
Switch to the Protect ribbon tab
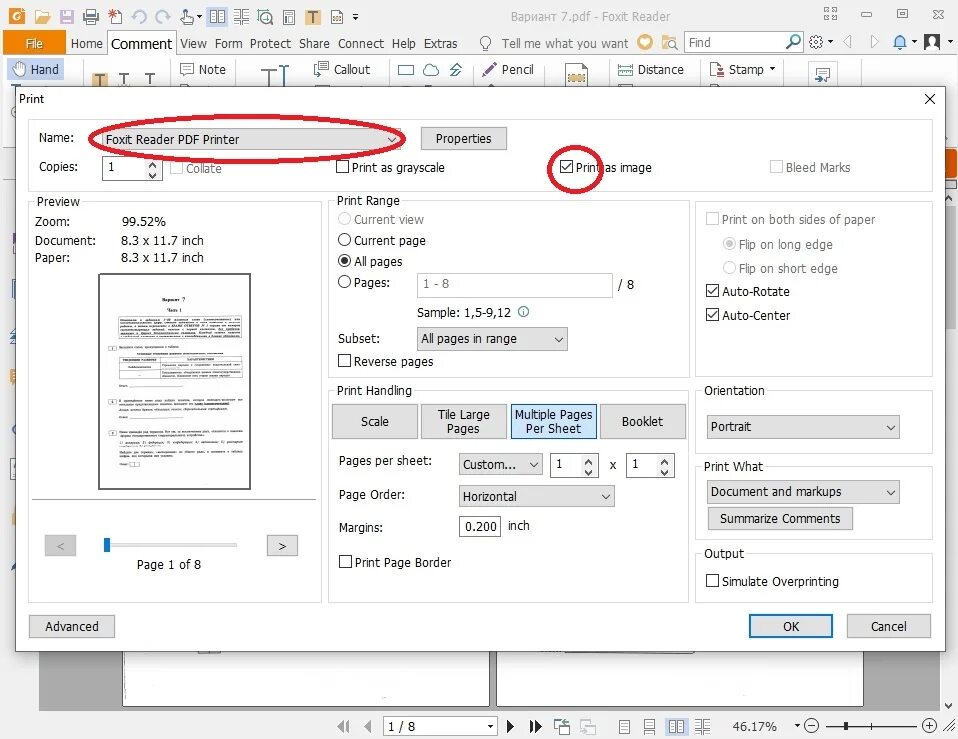270,43
